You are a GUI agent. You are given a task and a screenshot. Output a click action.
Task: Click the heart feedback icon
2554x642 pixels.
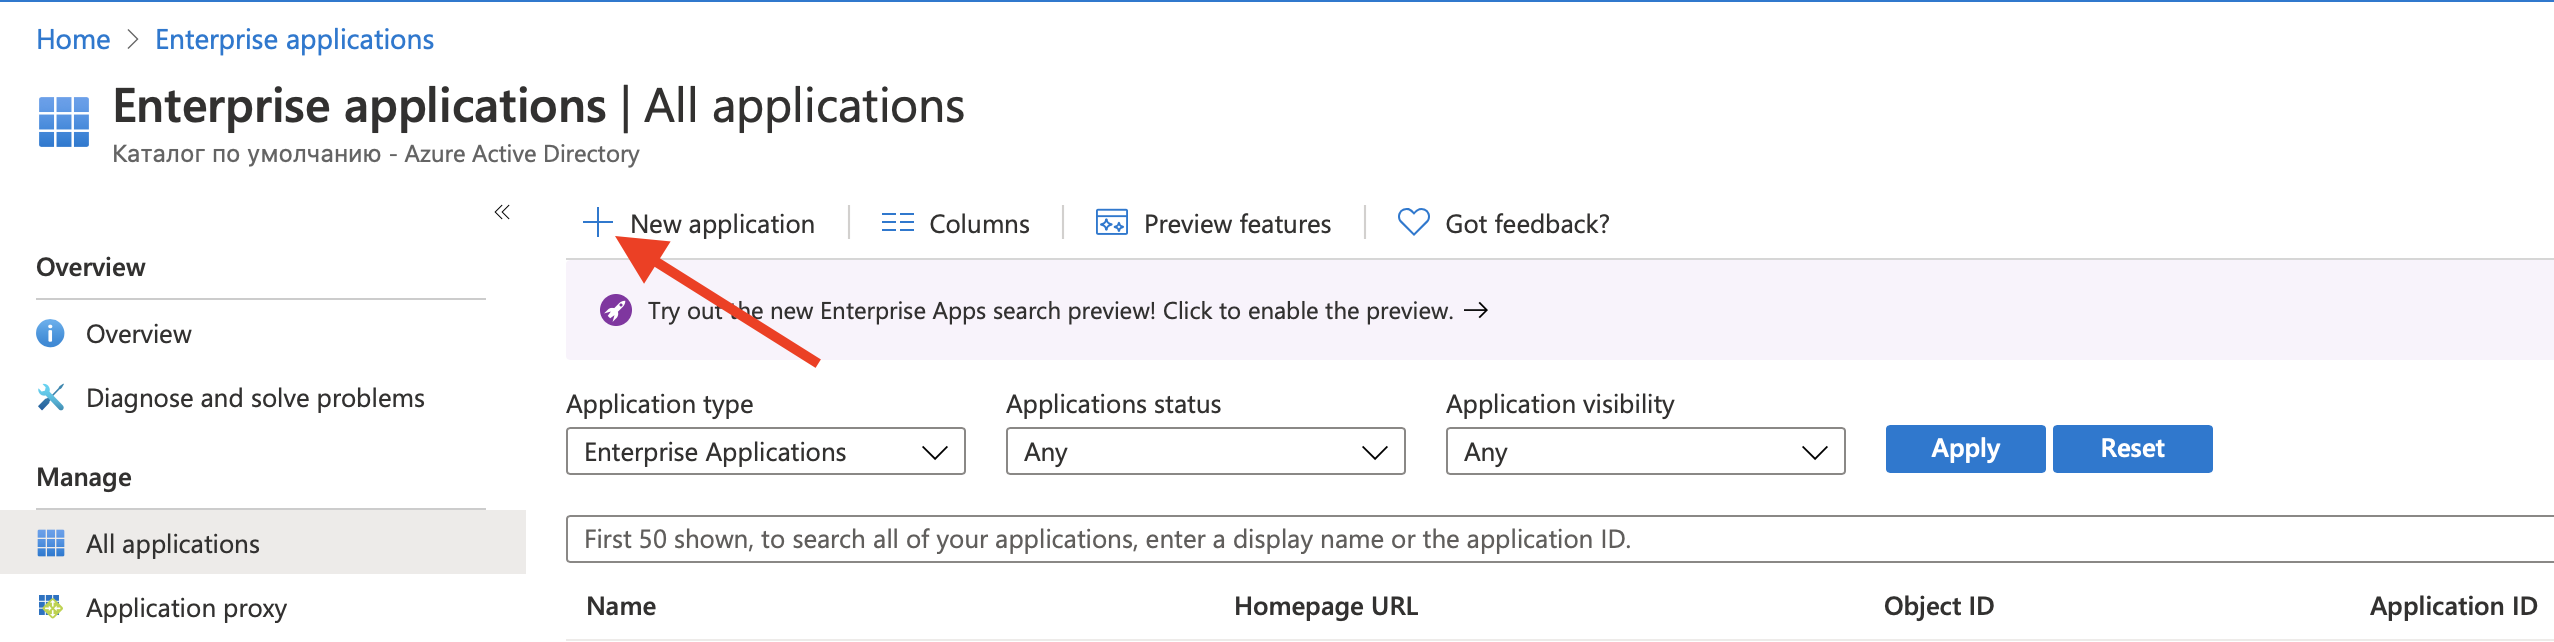[1412, 222]
